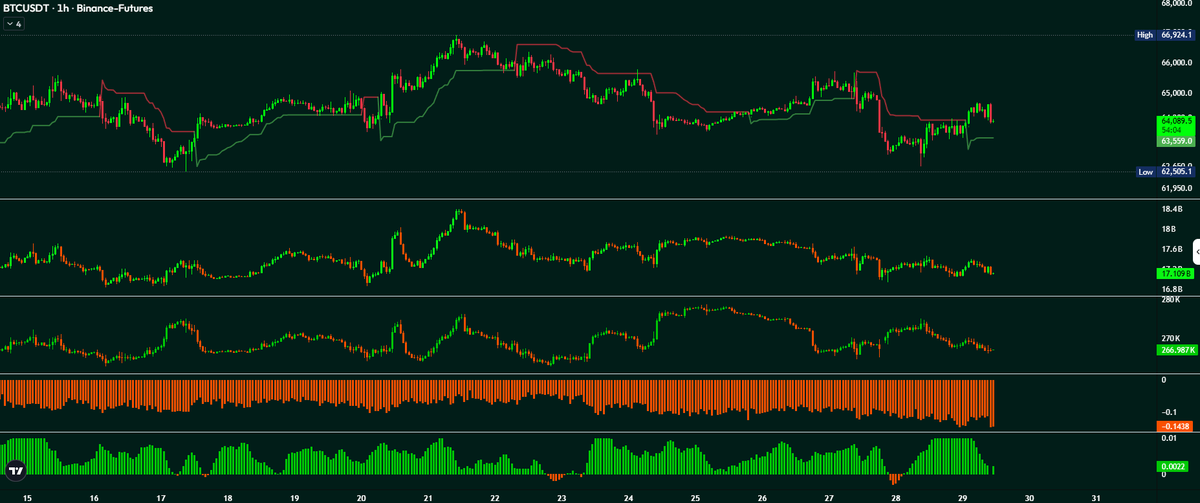This screenshot has width=1200, height=503.
Task: Click the 266.987K value label
Action: pyautogui.click(x=1176, y=350)
